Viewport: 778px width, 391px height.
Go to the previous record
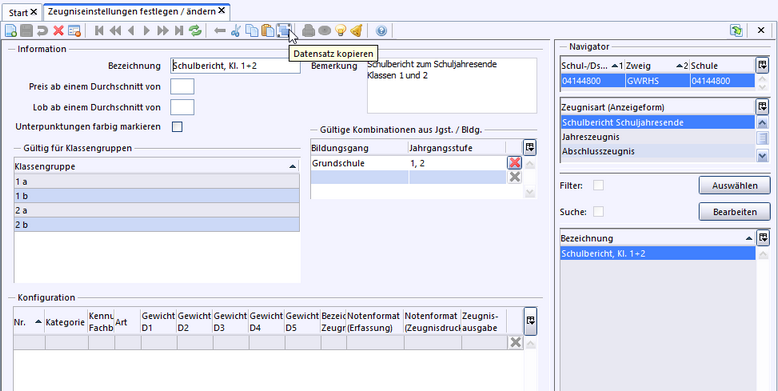pyautogui.click(x=131, y=31)
